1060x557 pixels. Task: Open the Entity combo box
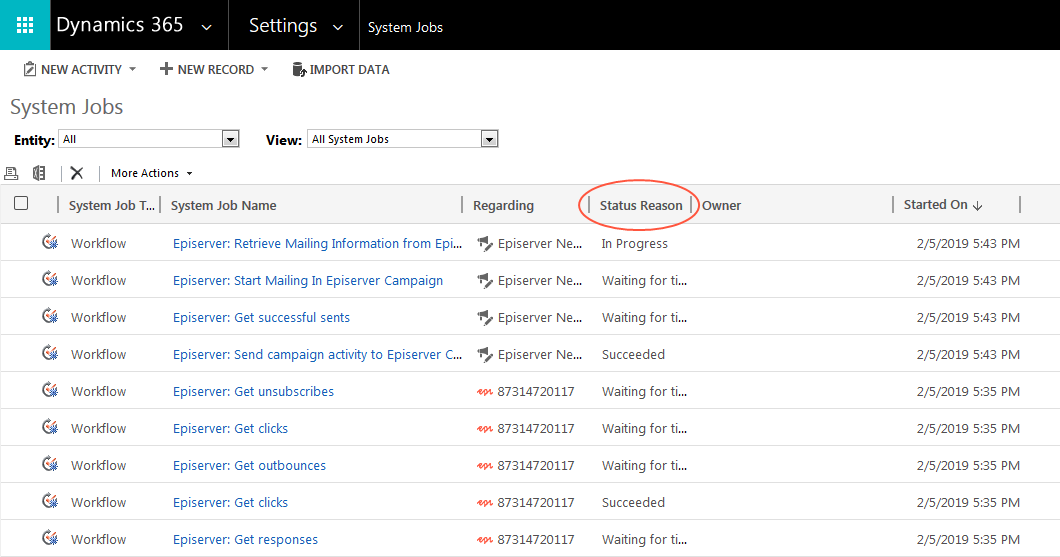click(x=149, y=139)
